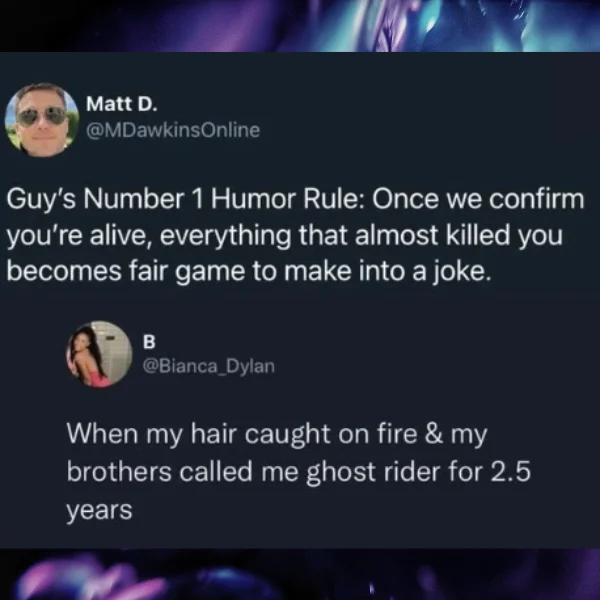This screenshot has height=600, width=600.
Task: Click the line "When my hair caught on fire & my"
Action: pyautogui.click(x=277, y=434)
